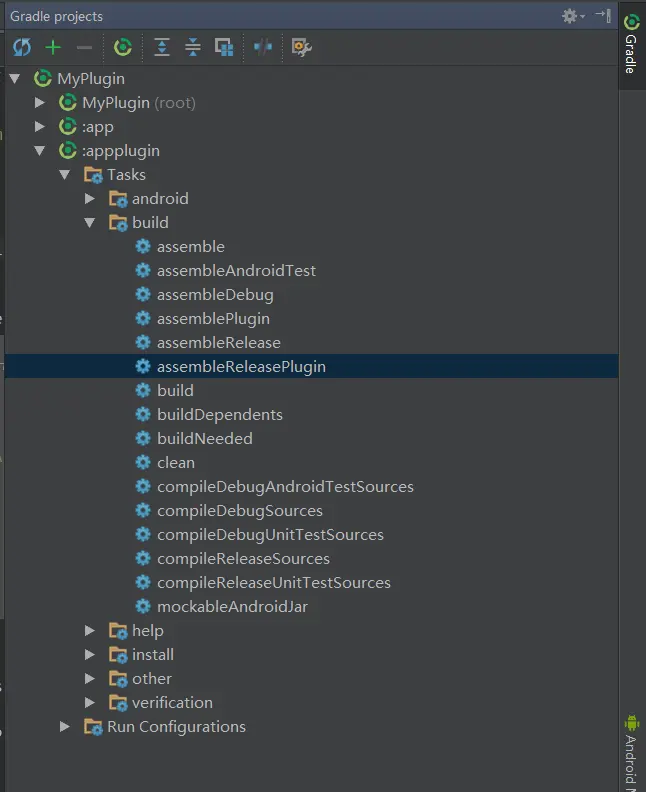Select the assemble task
646x792 pixels.
click(x=190, y=246)
